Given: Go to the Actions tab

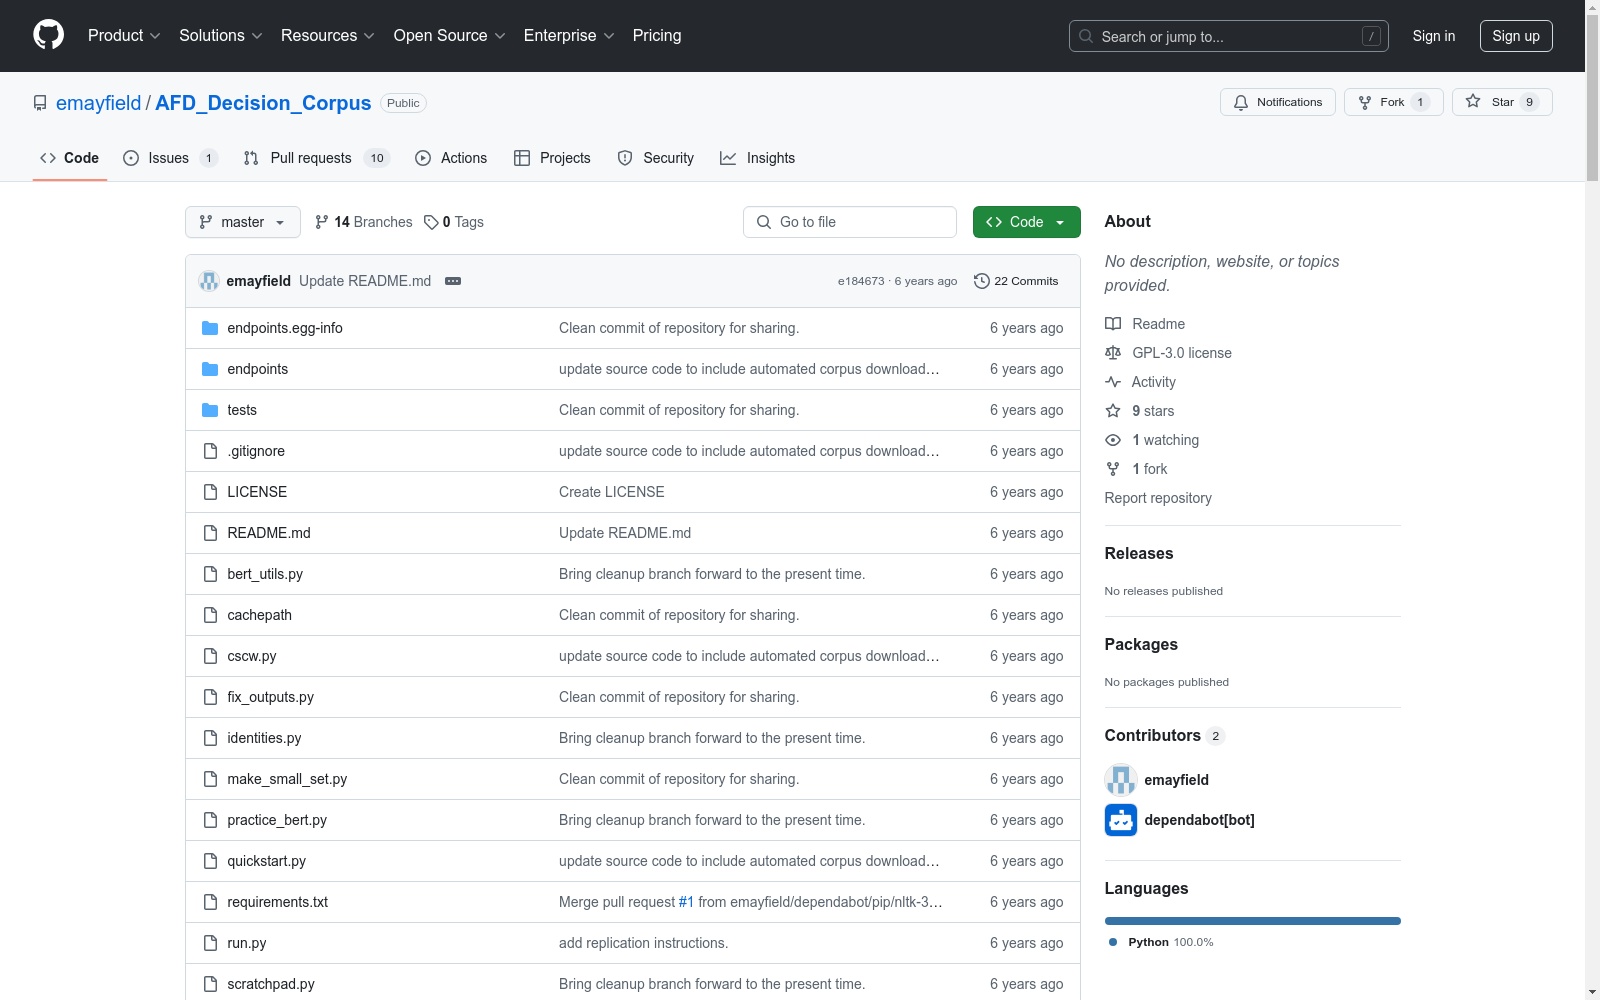Looking at the screenshot, I should coord(451,158).
